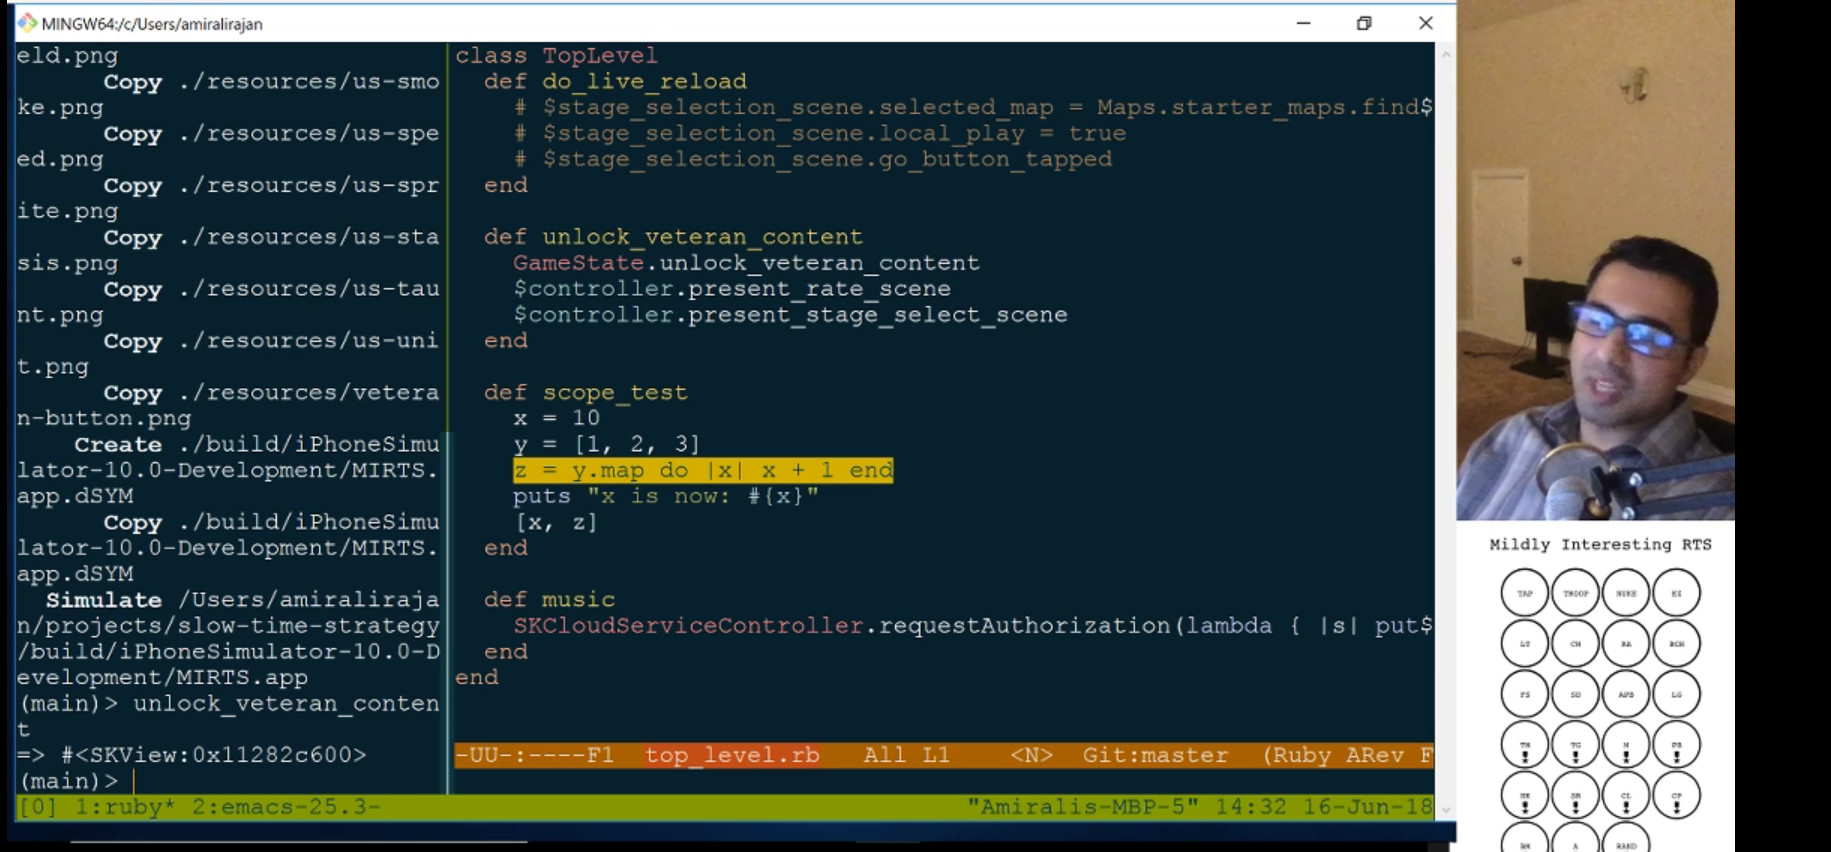Click the <N> state indicator in the mode line

click(x=1031, y=755)
